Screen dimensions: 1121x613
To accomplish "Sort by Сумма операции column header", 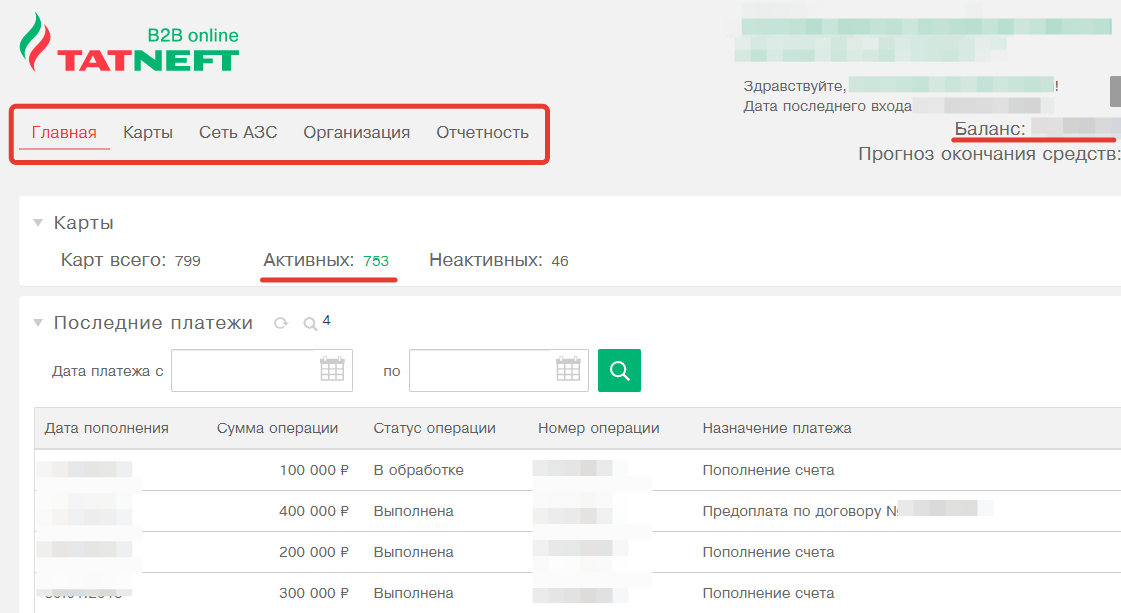I will 277,428.
